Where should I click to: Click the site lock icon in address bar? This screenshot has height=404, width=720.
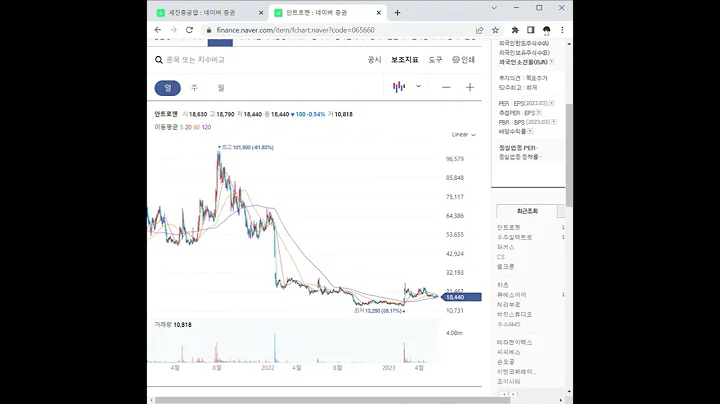click(209, 30)
